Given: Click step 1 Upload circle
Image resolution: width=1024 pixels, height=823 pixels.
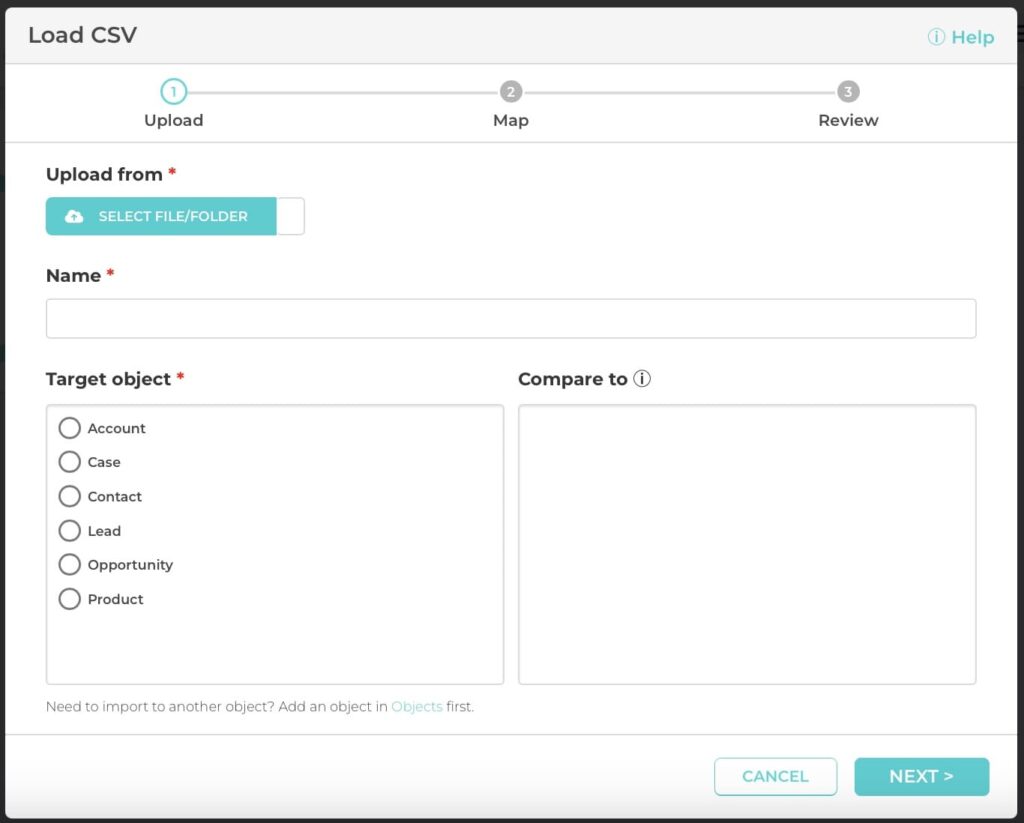Looking at the screenshot, I should [173, 93].
